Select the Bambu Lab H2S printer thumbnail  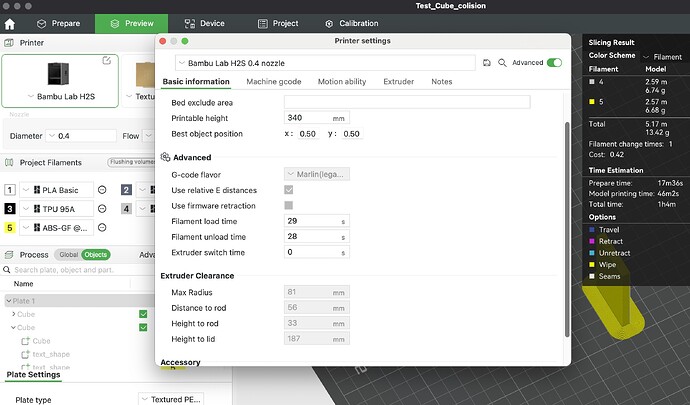point(59,74)
